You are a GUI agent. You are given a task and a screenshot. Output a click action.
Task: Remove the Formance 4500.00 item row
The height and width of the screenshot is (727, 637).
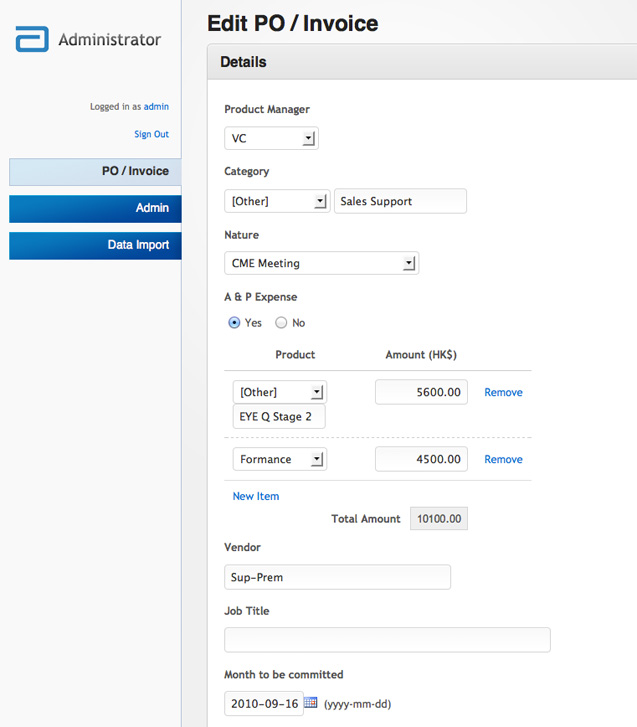[503, 459]
